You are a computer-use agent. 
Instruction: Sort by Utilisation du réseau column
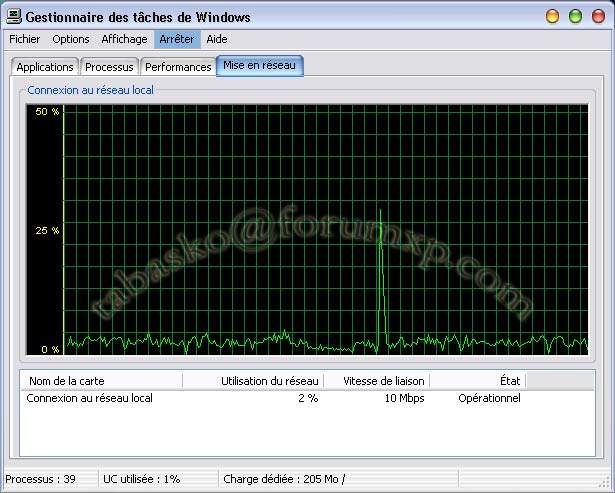pos(253,381)
